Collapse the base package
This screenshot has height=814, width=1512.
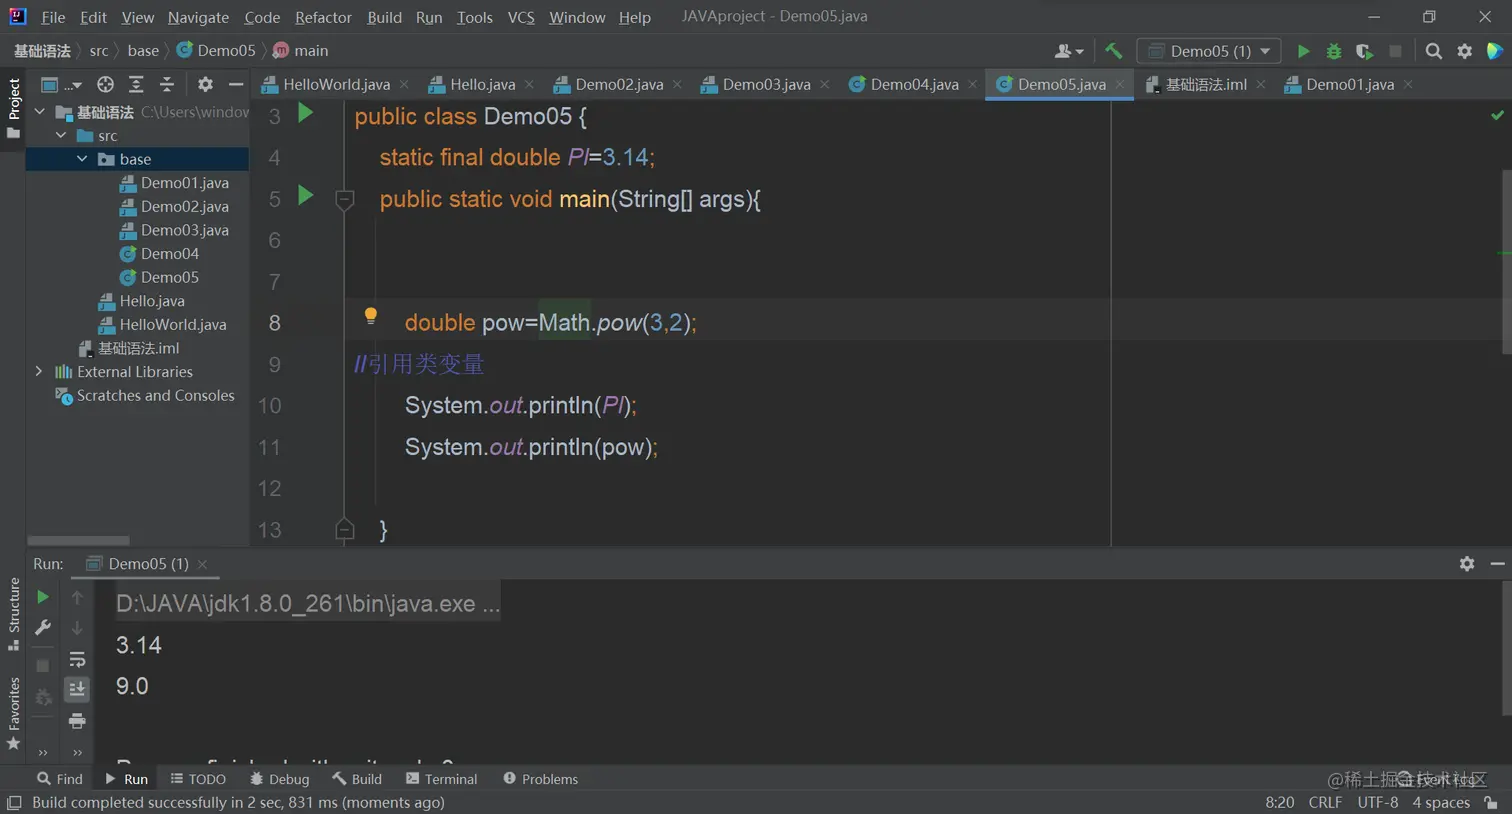click(x=82, y=159)
